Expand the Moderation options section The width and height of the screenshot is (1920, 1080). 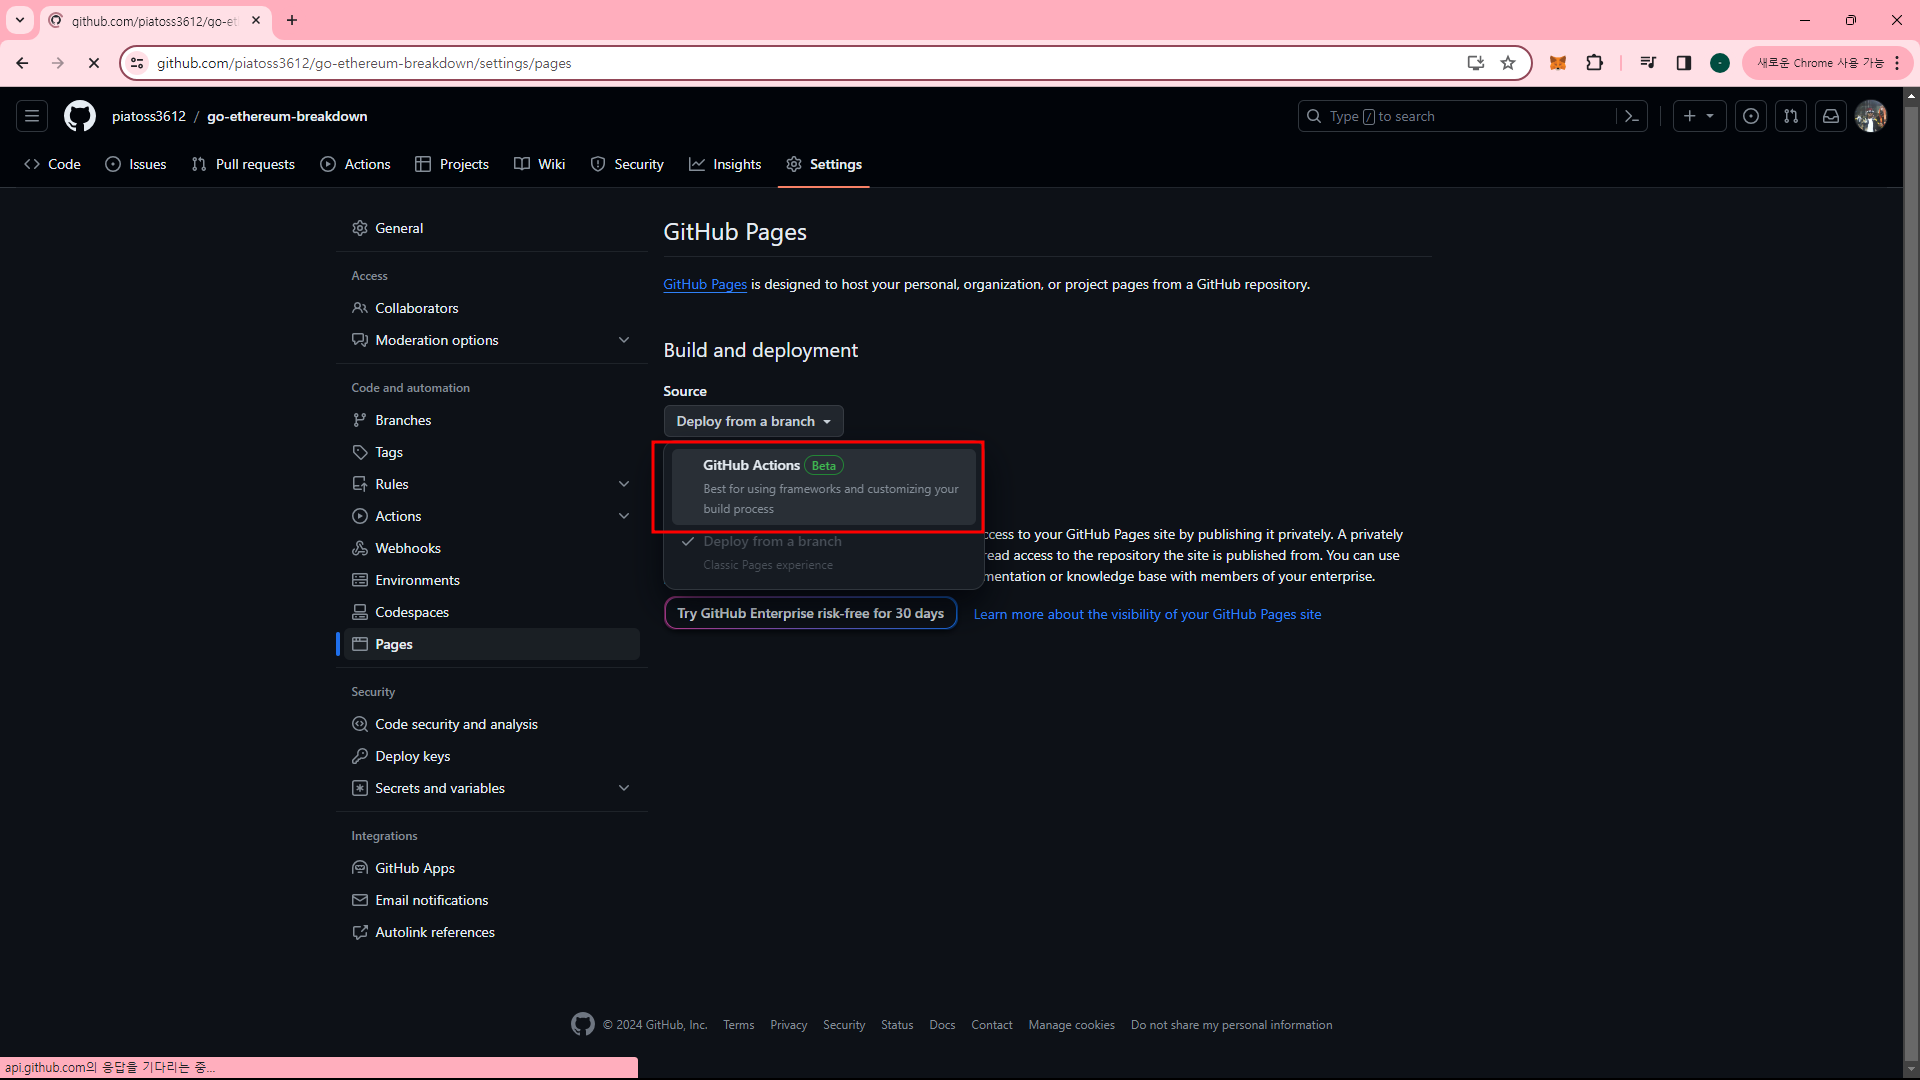coord(492,340)
